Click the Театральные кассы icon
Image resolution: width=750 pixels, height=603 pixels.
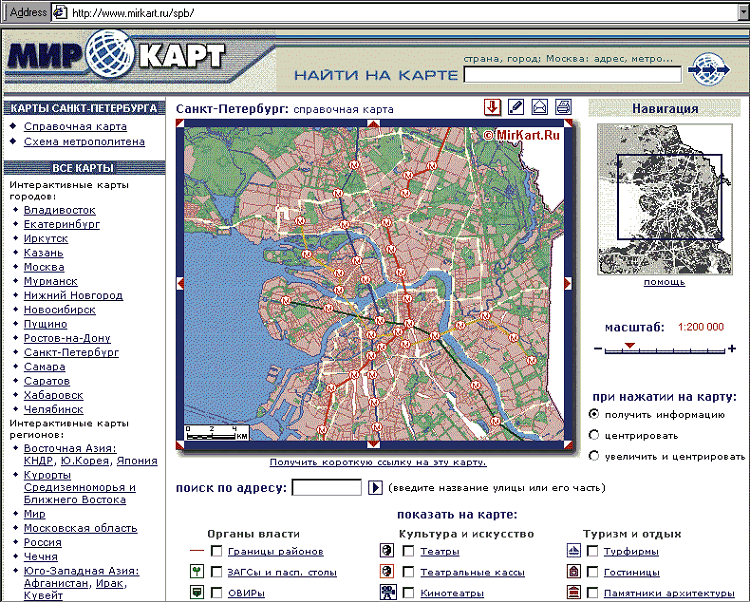(x=387, y=571)
